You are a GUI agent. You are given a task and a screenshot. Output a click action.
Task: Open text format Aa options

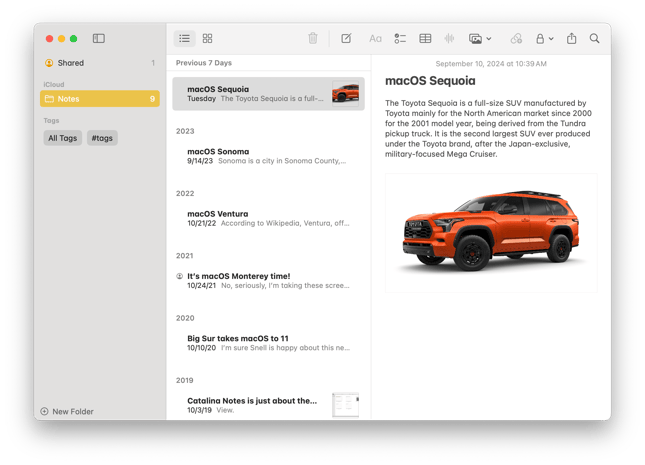point(375,39)
